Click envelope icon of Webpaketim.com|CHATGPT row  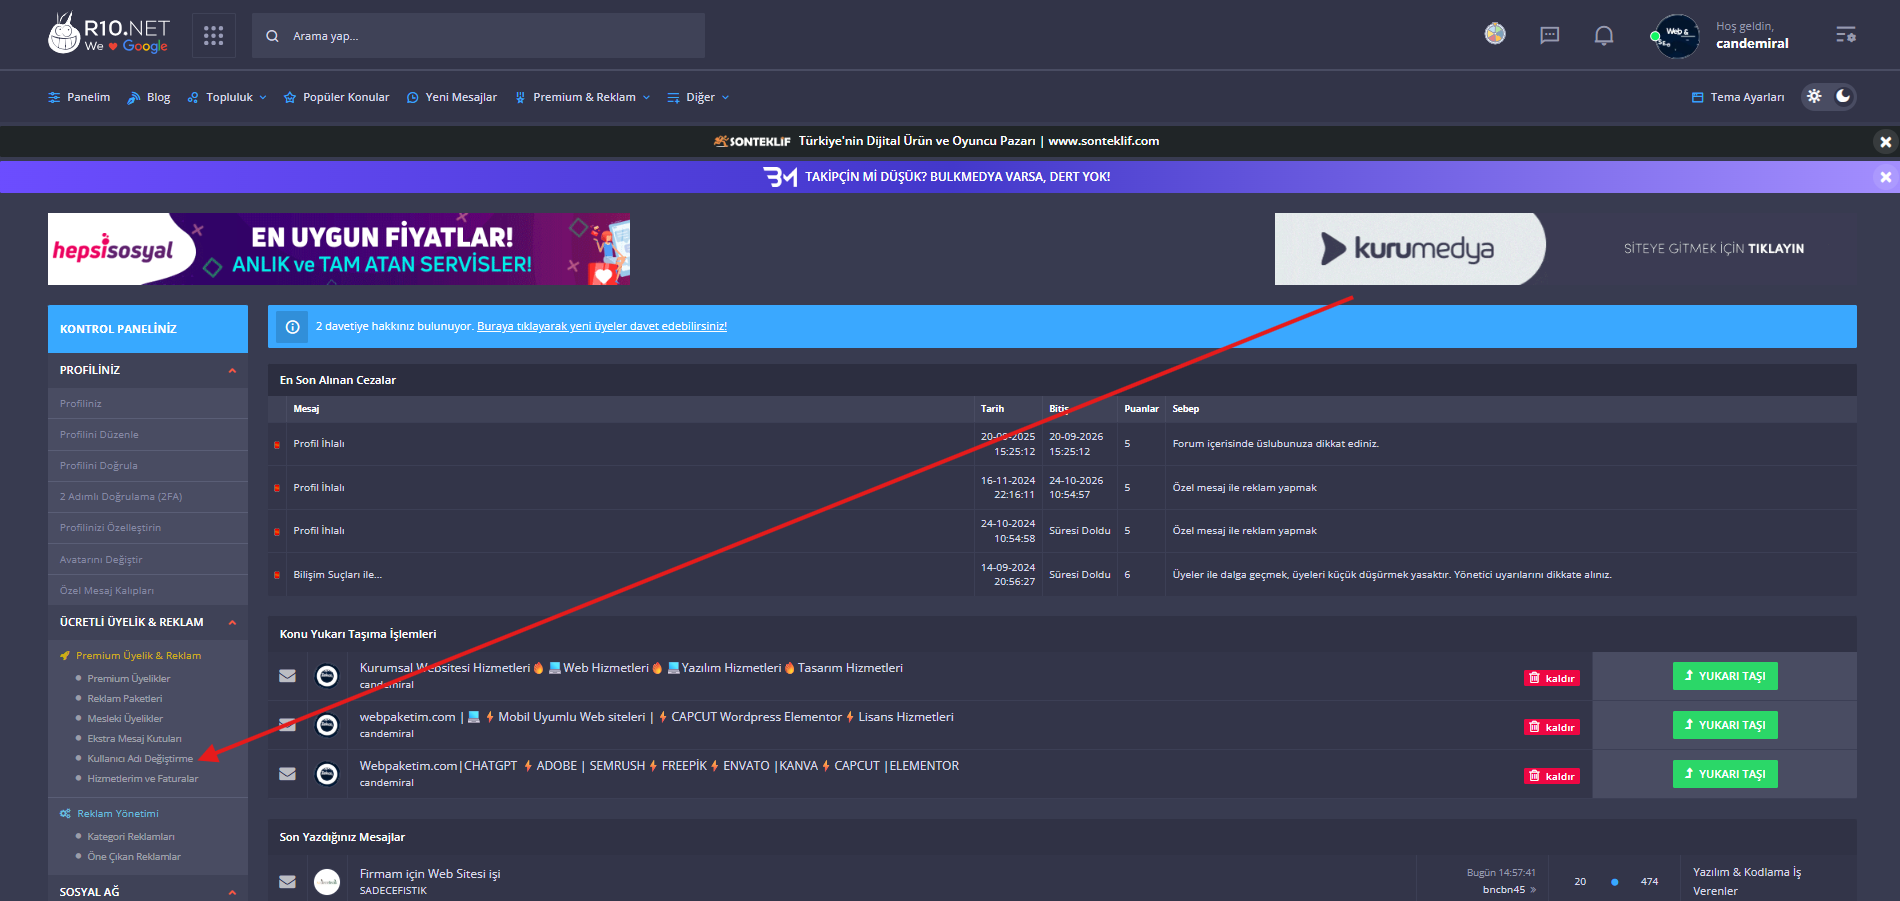click(x=287, y=774)
